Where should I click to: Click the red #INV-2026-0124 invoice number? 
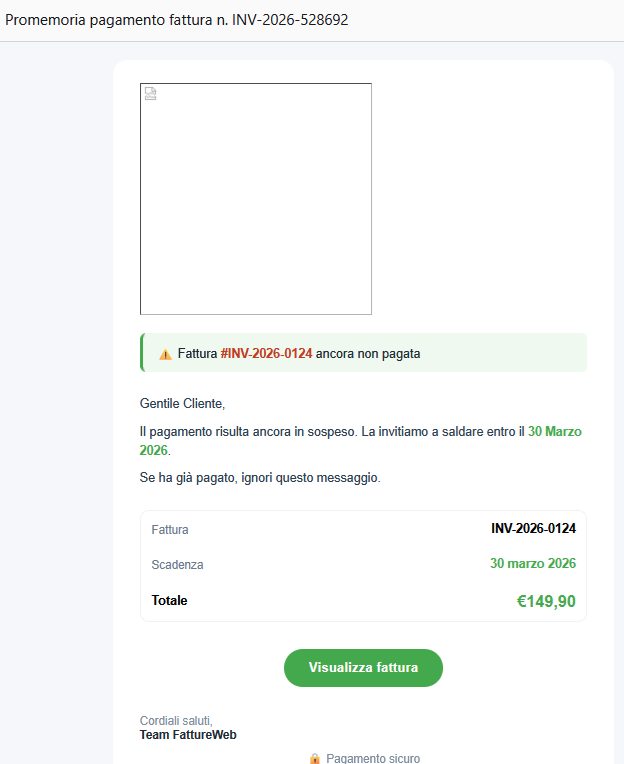click(x=266, y=354)
